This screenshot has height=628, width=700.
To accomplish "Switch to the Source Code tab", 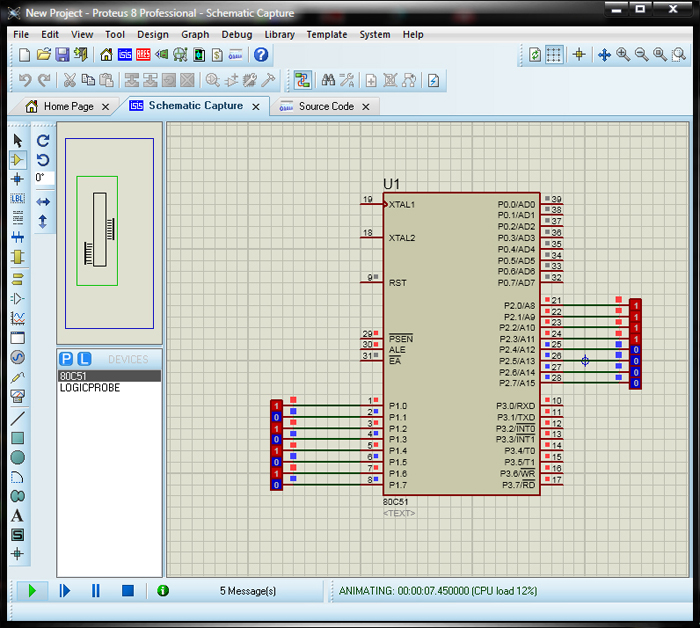I will [326, 106].
